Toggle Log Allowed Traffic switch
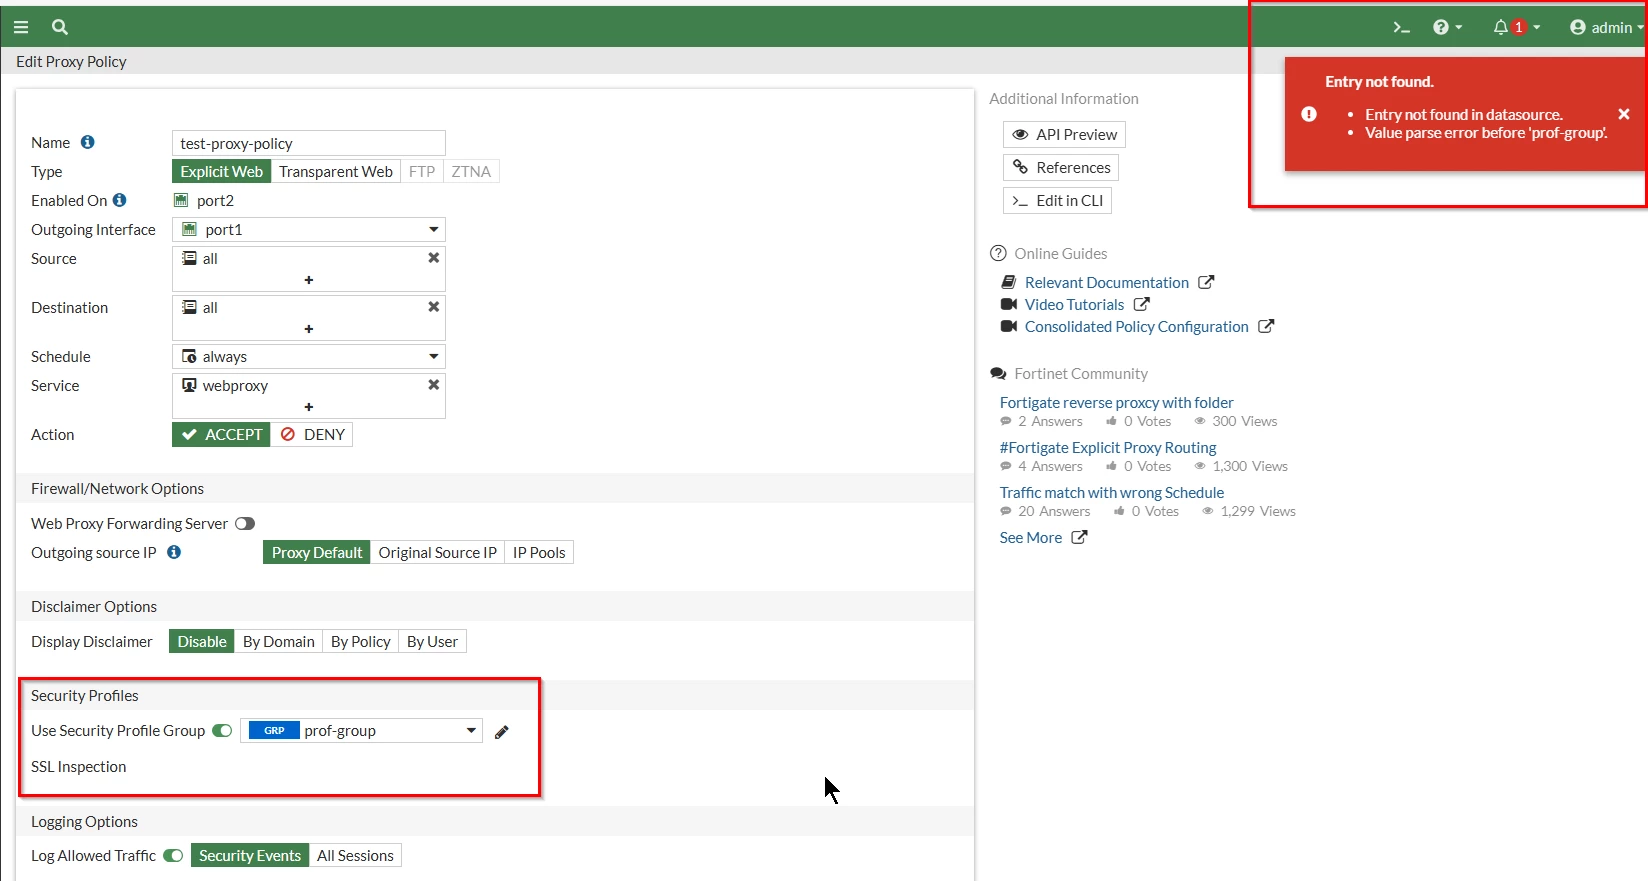Image resolution: width=1648 pixels, height=881 pixels. (173, 856)
